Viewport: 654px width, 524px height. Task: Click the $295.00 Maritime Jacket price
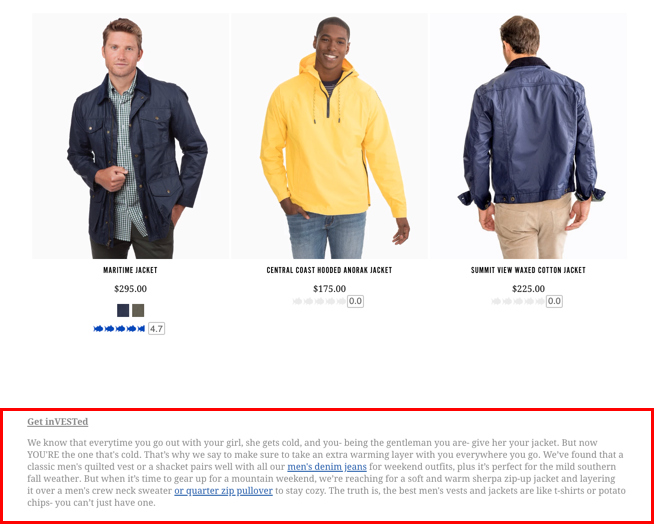(x=130, y=289)
